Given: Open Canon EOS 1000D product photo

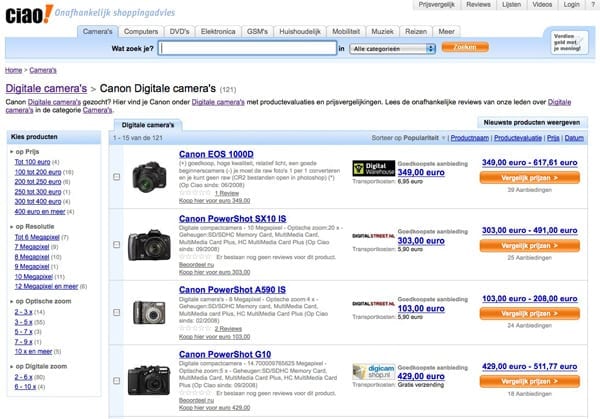Looking at the screenshot, I should [149, 177].
